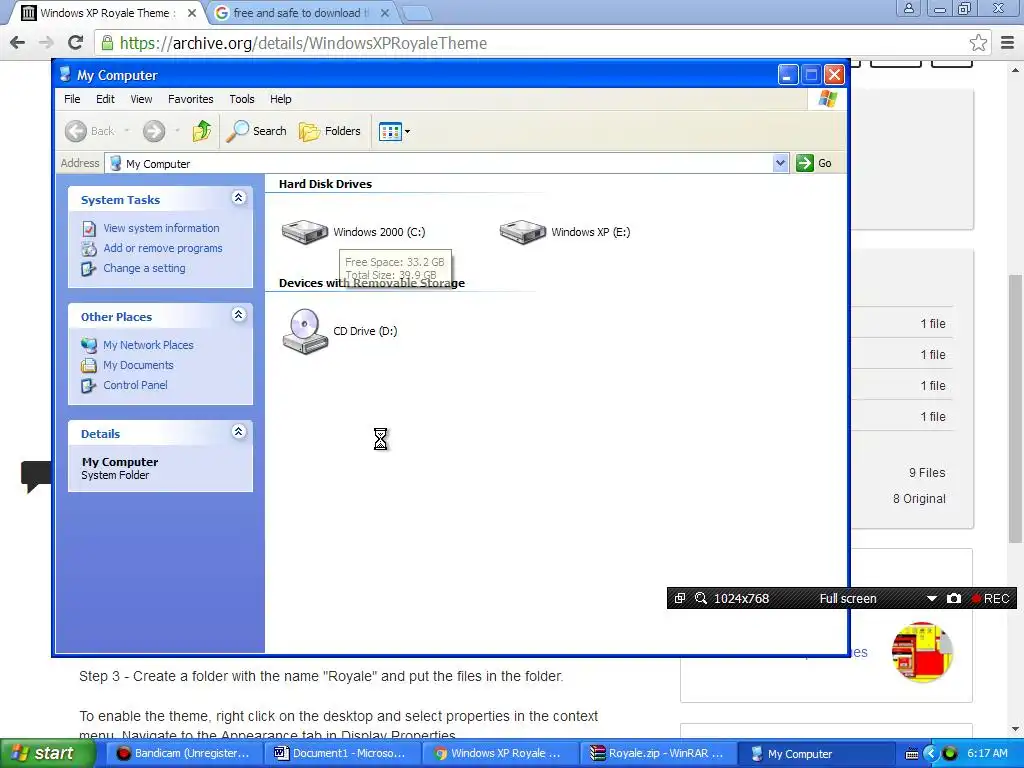Click My Computer taskbar button
1024x768 pixels.
tap(816, 754)
